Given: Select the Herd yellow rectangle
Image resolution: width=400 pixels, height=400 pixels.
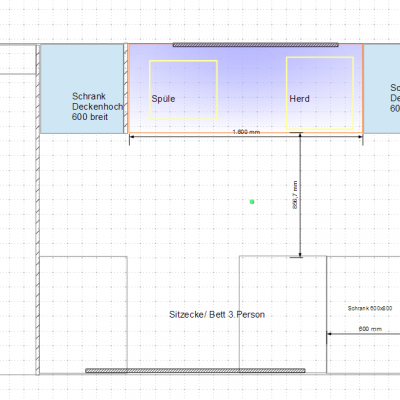Looking at the screenshot, I should [x=320, y=93].
